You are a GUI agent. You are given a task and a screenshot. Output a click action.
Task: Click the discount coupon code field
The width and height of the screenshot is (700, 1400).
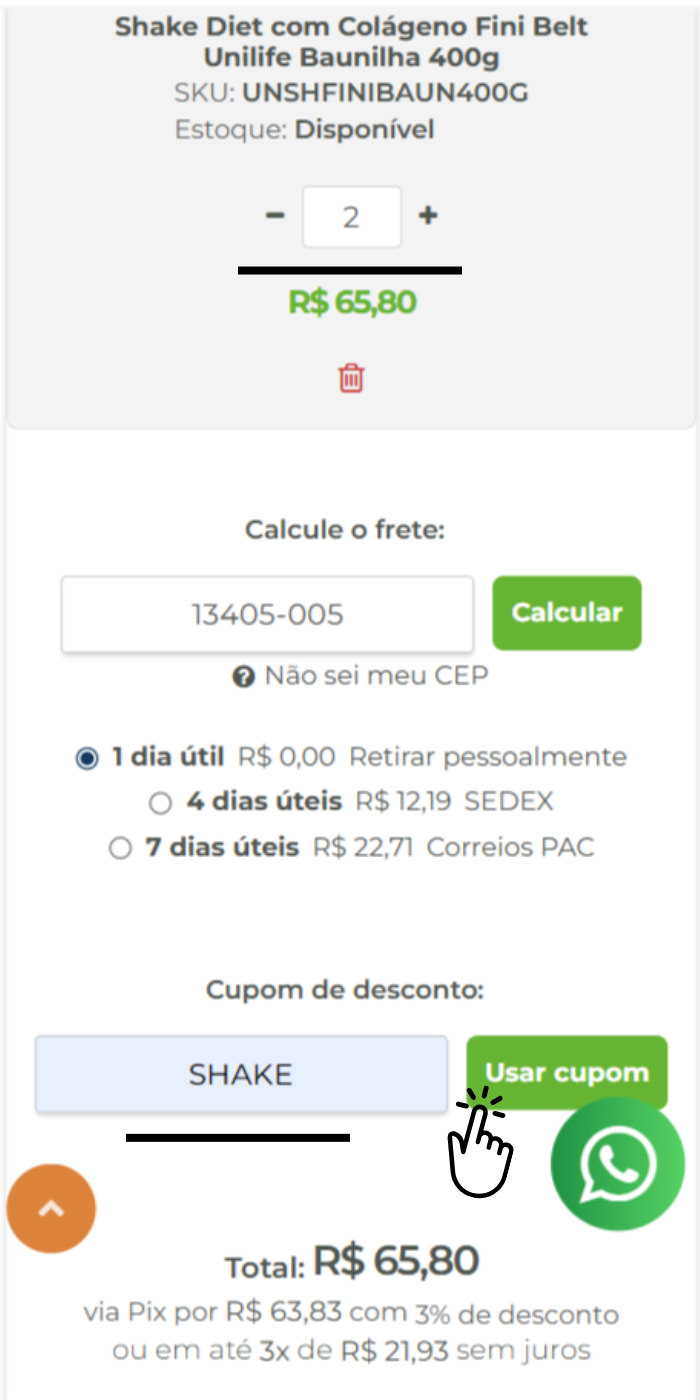241,1074
